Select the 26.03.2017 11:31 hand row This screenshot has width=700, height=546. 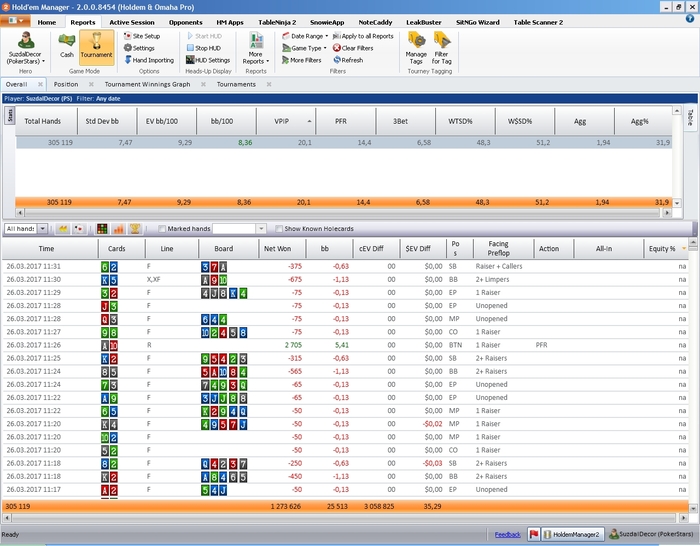(345, 267)
